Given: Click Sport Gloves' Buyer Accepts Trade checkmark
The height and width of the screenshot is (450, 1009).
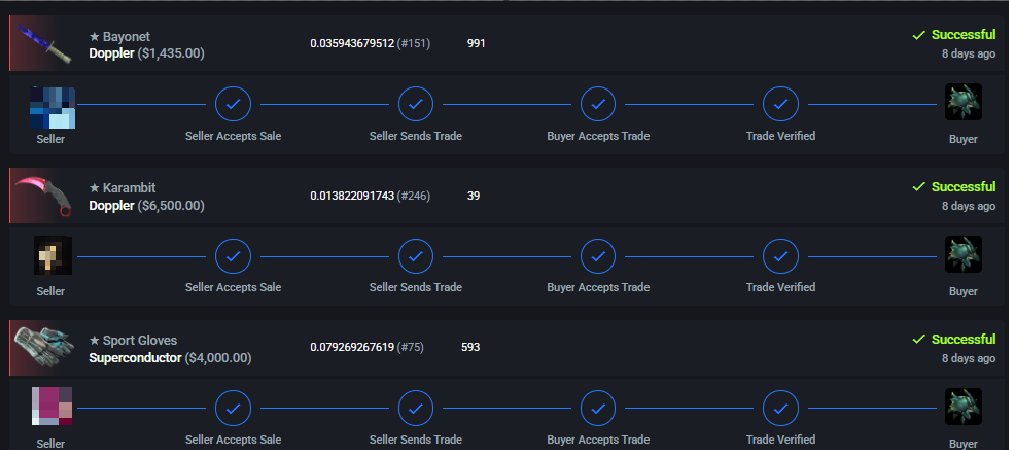Looking at the screenshot, I should point(598,408).
